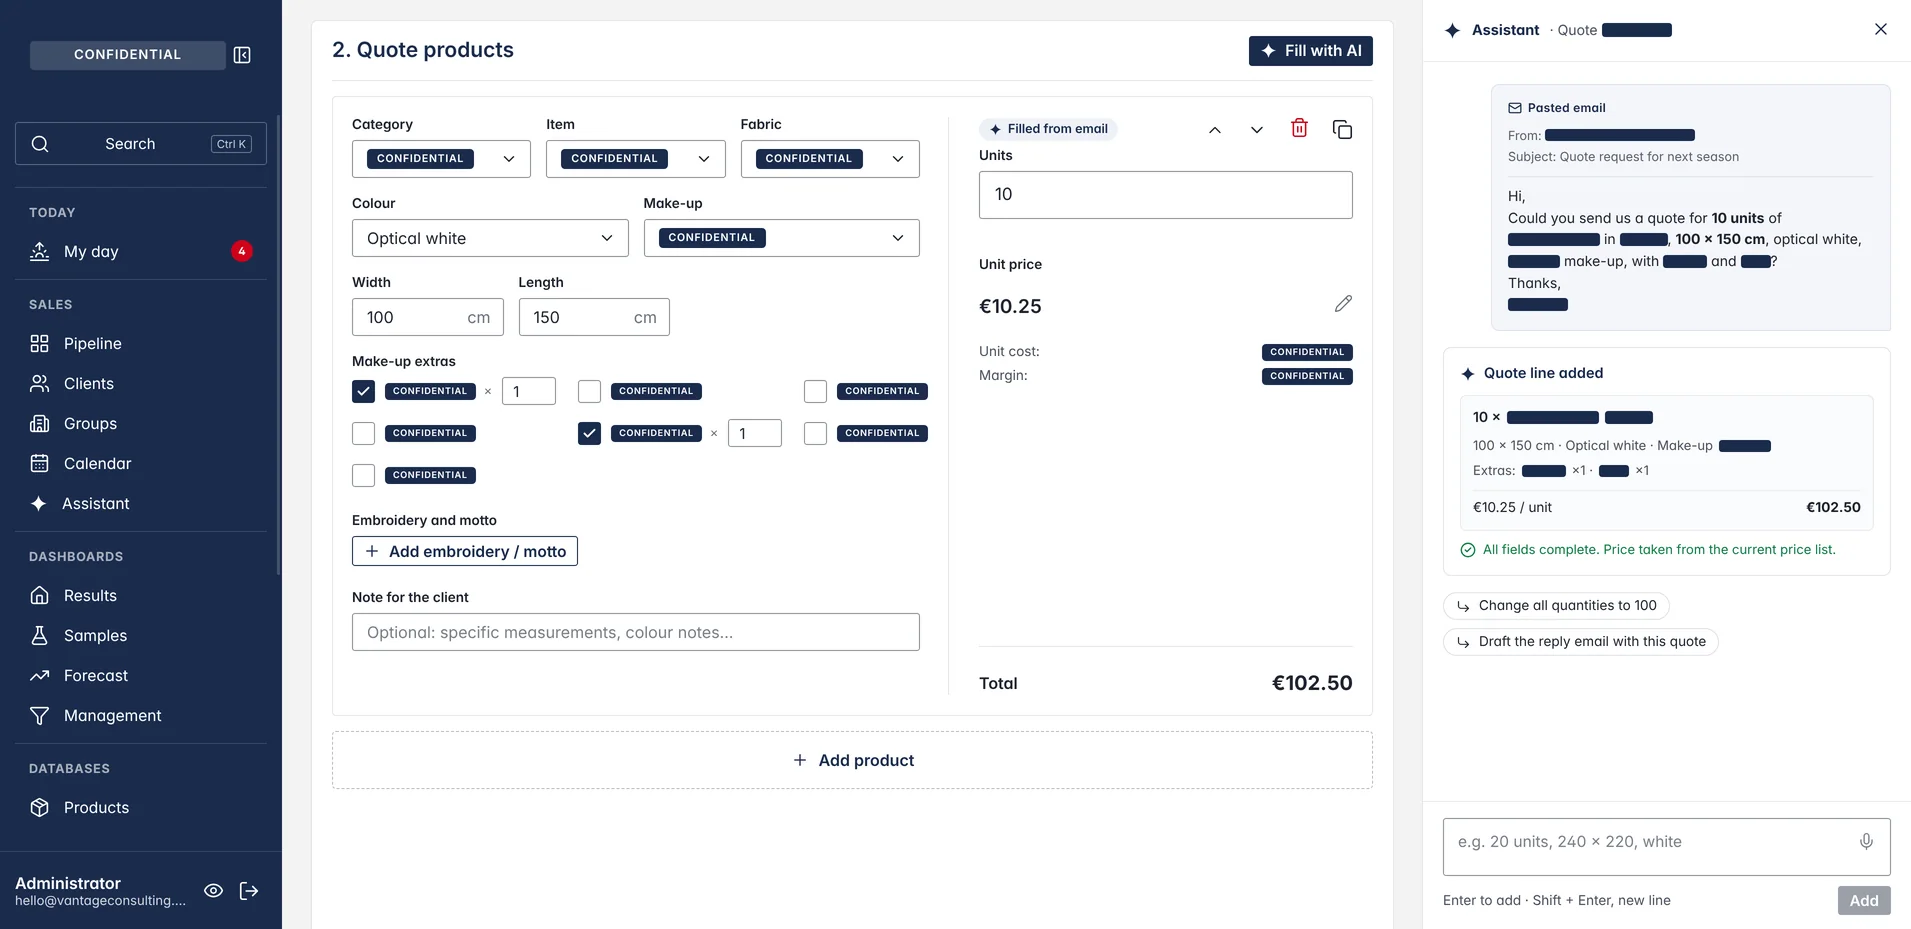The height and width of the screenshot is (929, 1911).
Task: Collapse the sidebar with the panel icon
Action: (x=242, y=55)
